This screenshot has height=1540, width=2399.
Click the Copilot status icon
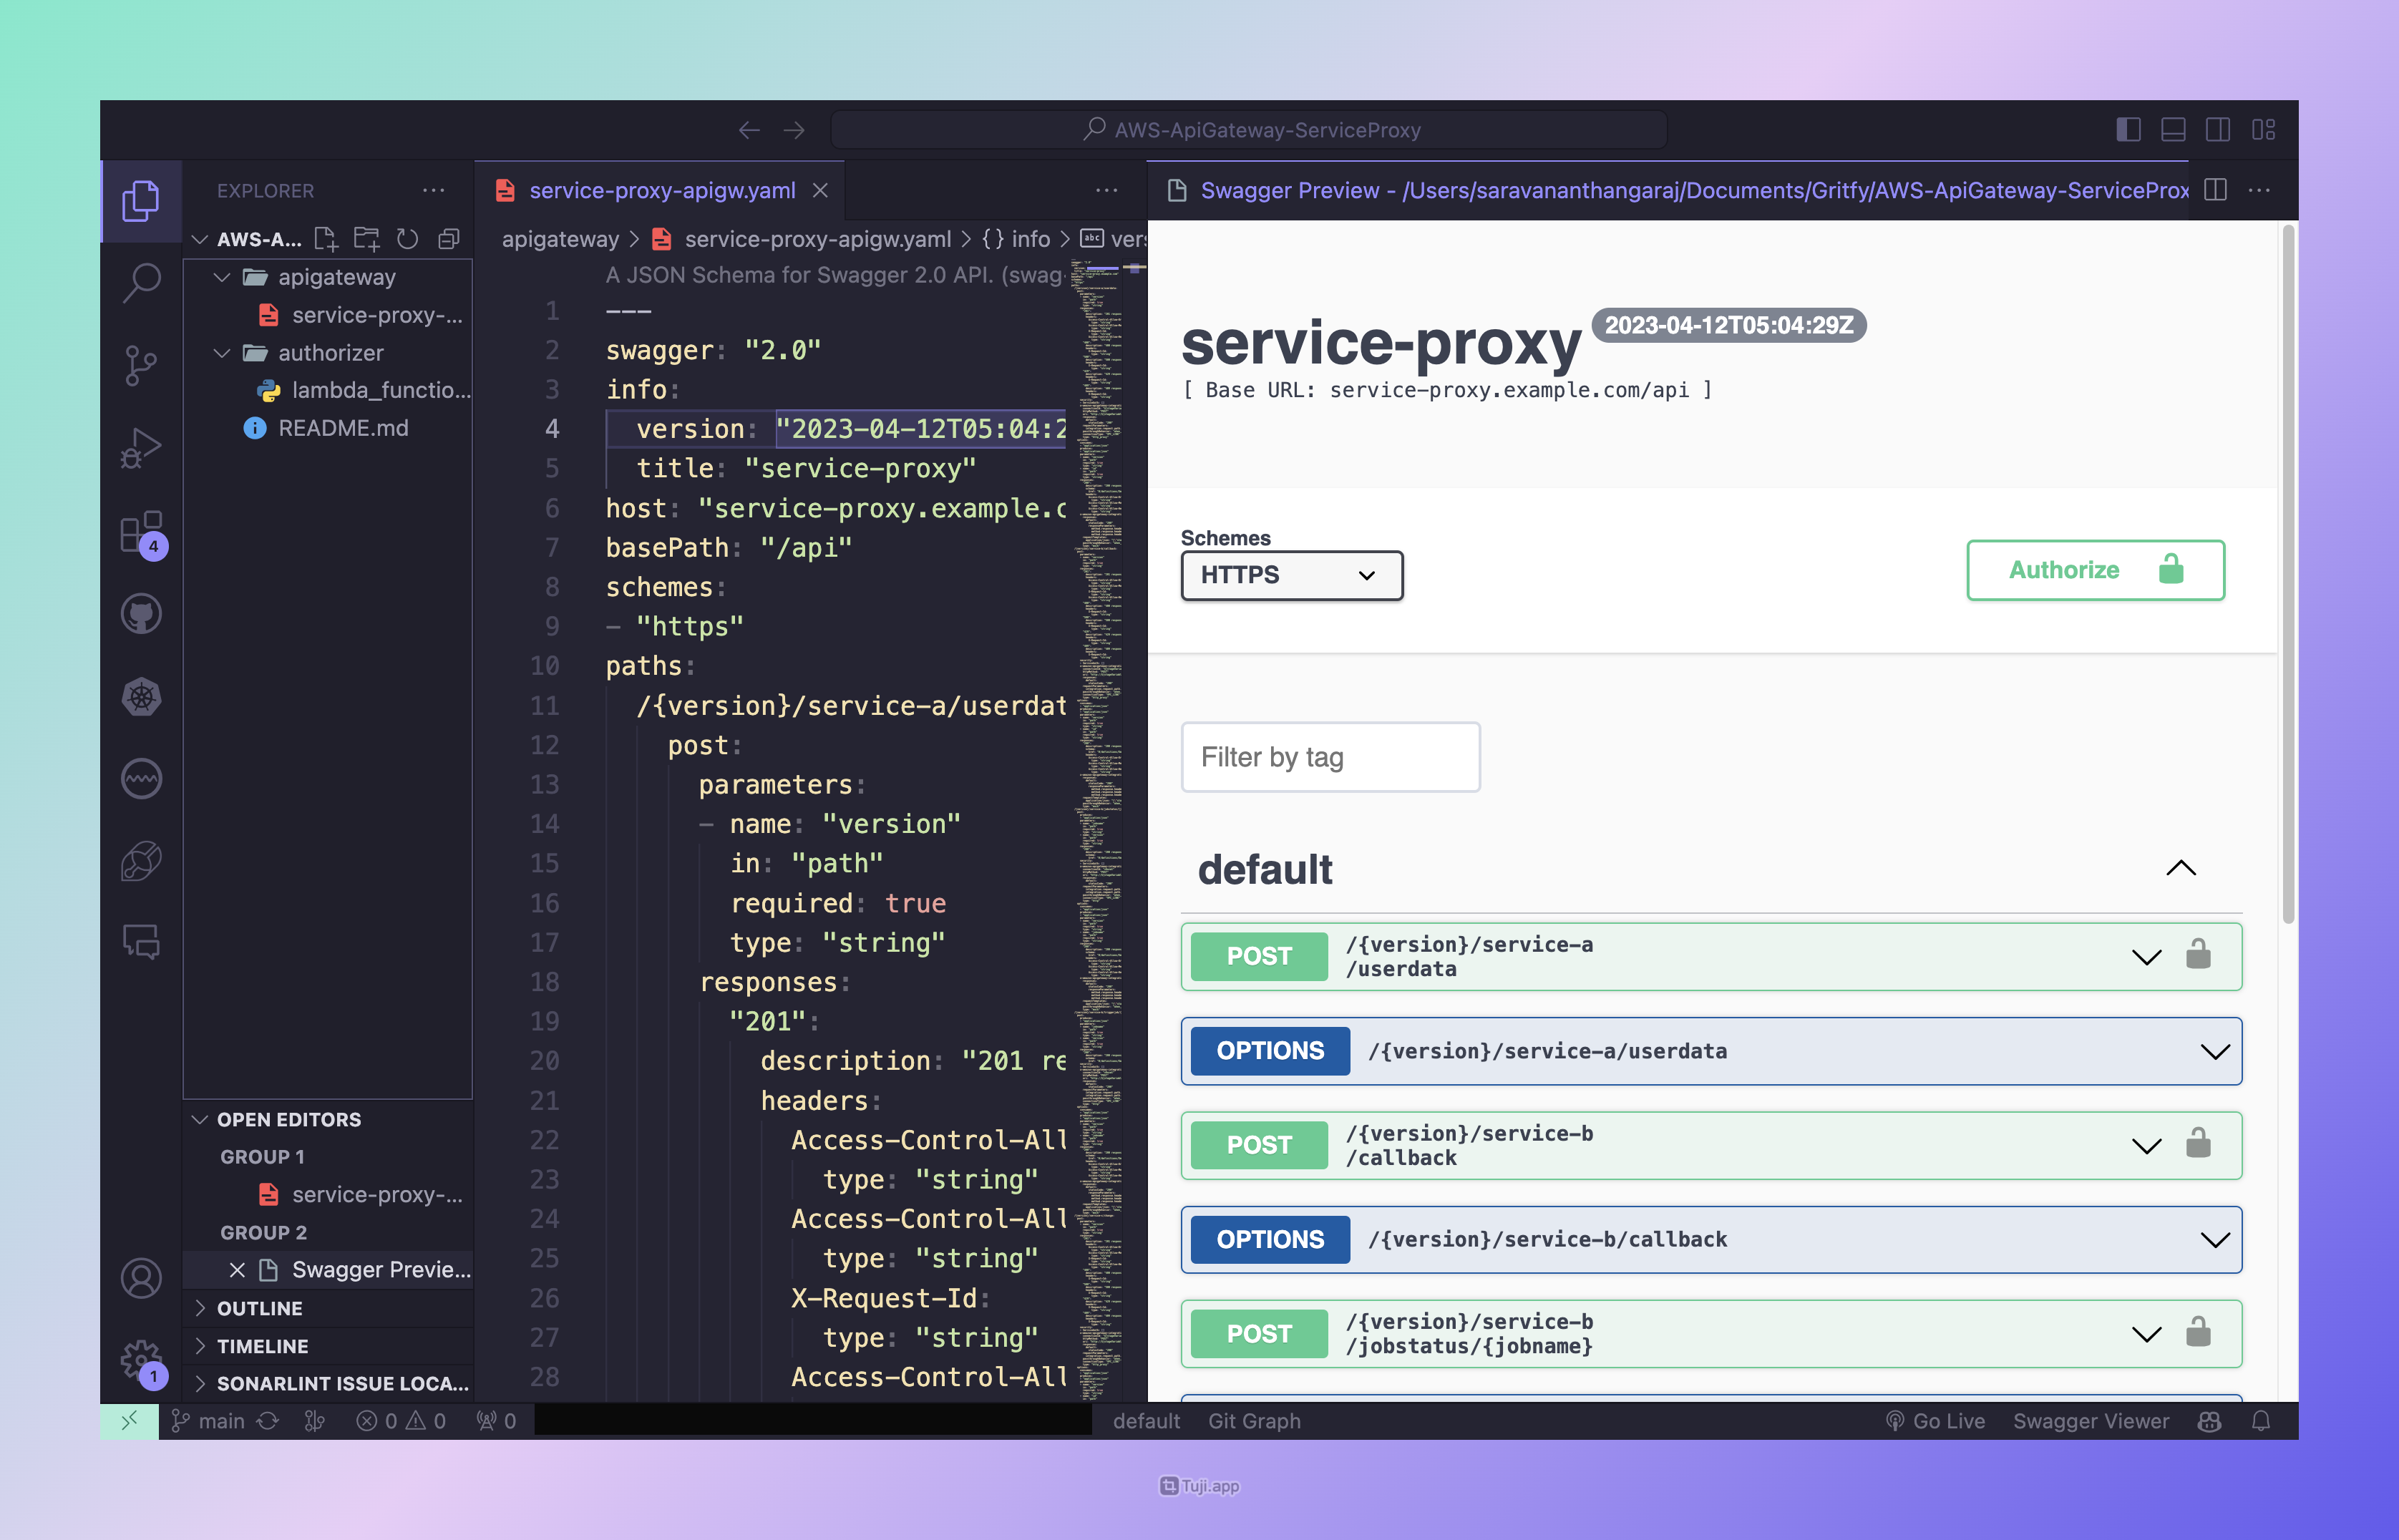(2210, 1421)
